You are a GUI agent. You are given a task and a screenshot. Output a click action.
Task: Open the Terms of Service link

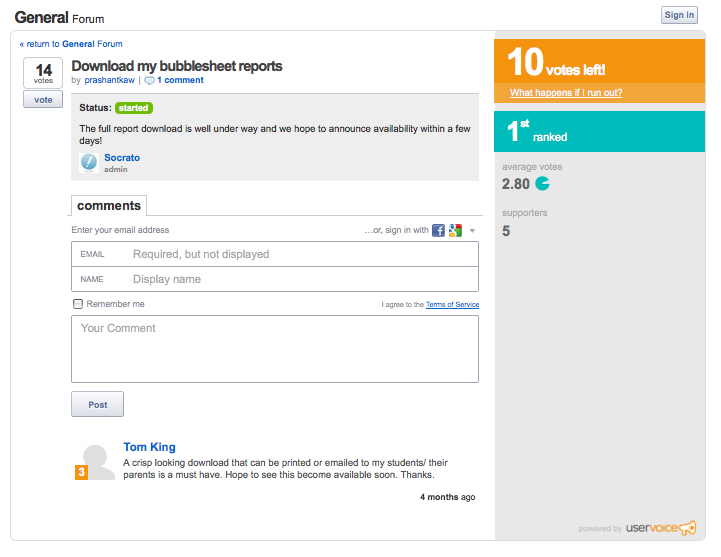(452, 304)
